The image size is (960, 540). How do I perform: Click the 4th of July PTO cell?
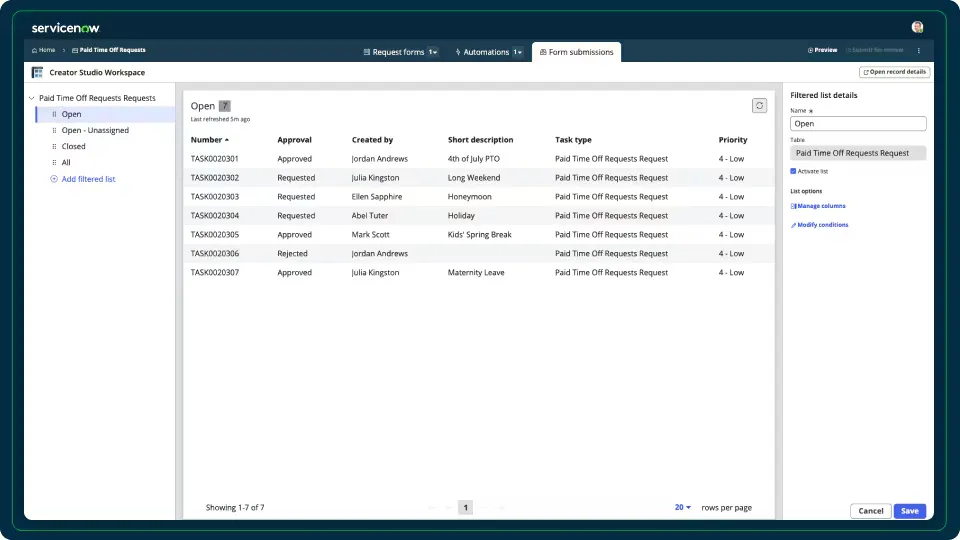pyautogui.click(x=473, y=159)
